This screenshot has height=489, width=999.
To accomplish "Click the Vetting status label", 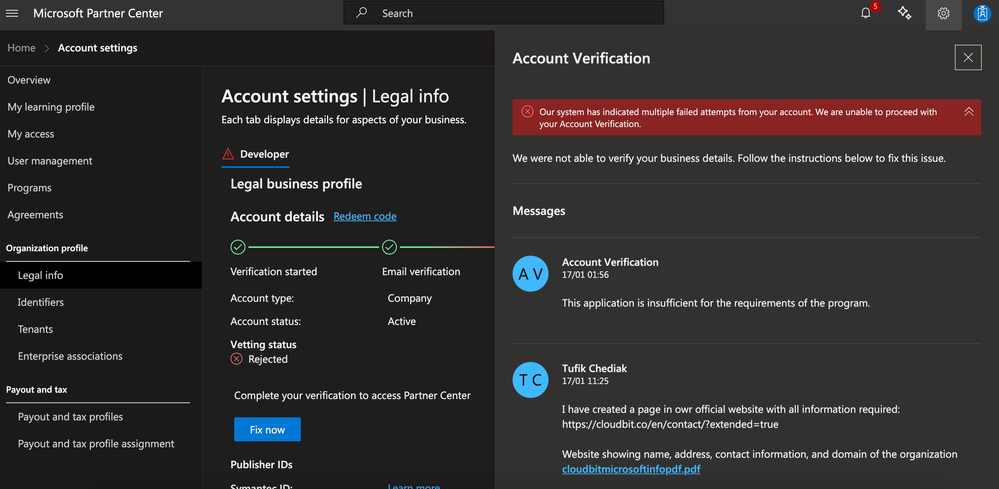I will point(264,344).
